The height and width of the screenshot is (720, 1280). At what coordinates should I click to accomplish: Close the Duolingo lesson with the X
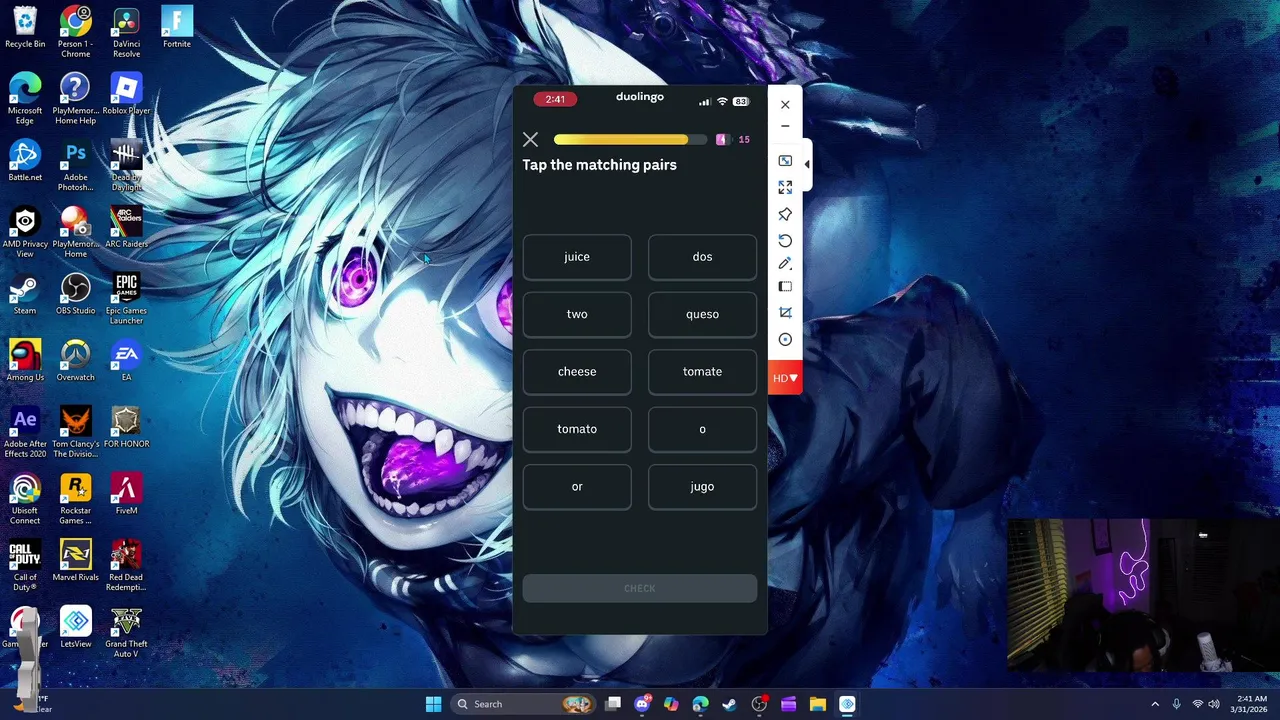530,140
